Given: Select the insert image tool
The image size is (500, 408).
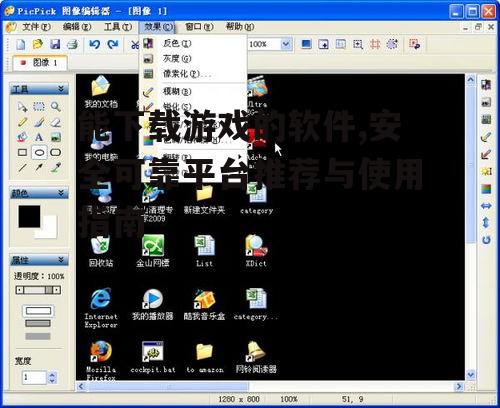Looking at the screenshot, I should [x=55, y=137].
